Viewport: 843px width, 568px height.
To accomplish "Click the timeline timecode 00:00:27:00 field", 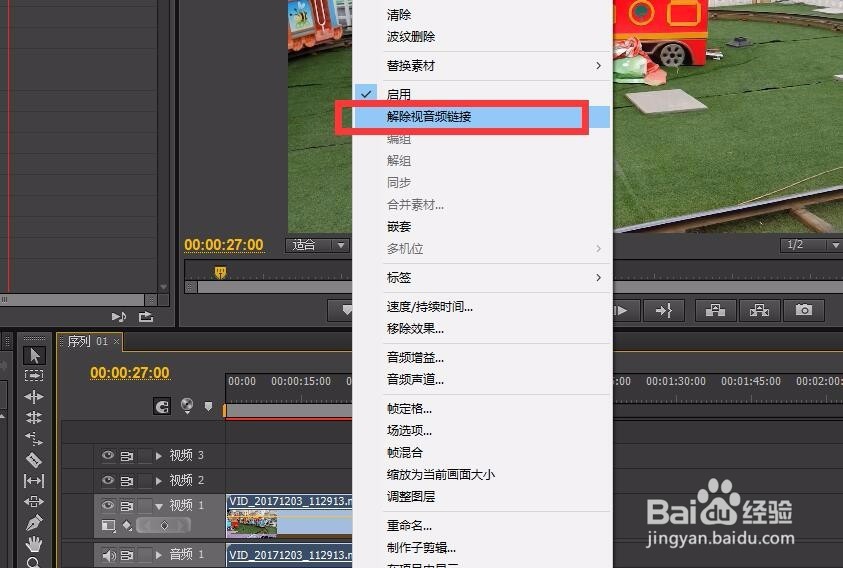I will pos(130,373).
